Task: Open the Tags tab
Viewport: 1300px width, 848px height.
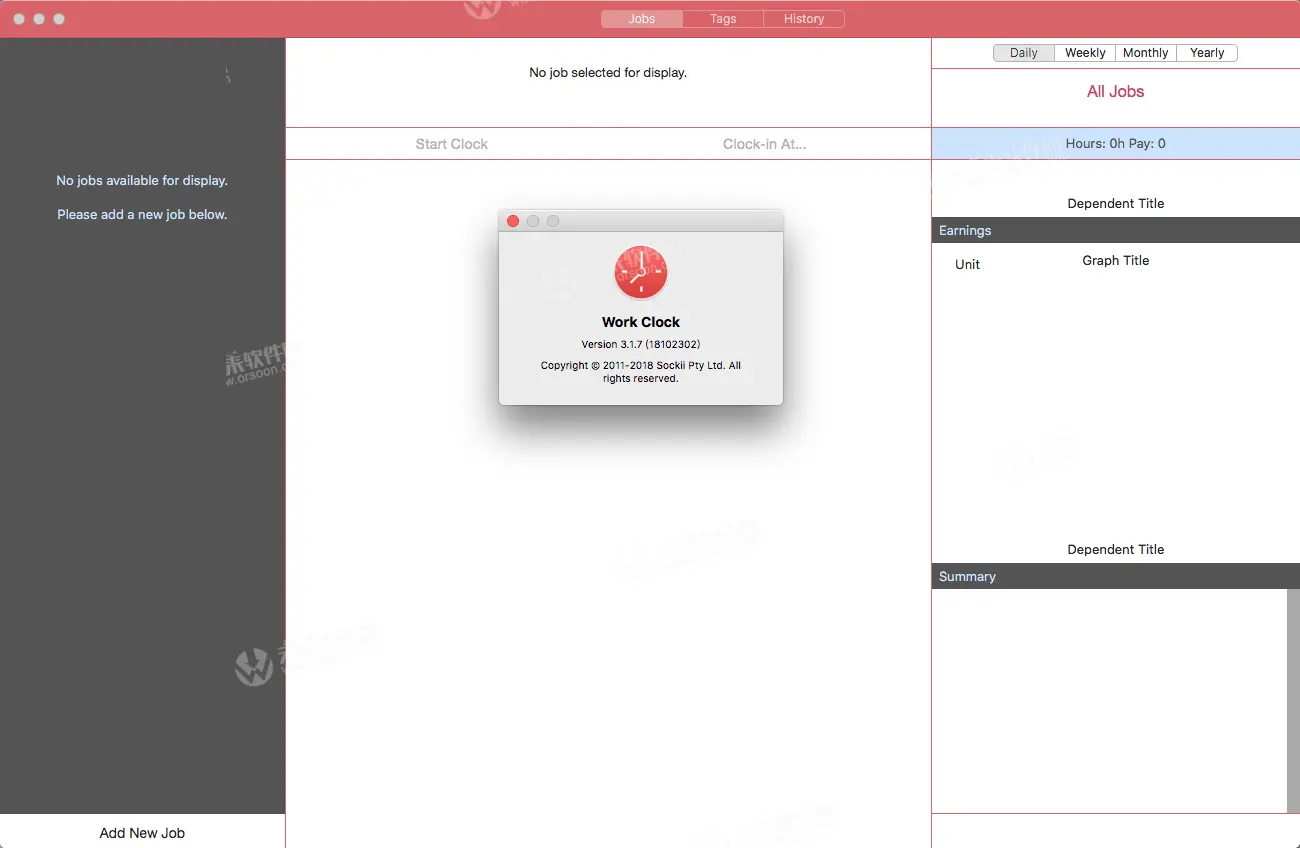Action: click(723, 19)
